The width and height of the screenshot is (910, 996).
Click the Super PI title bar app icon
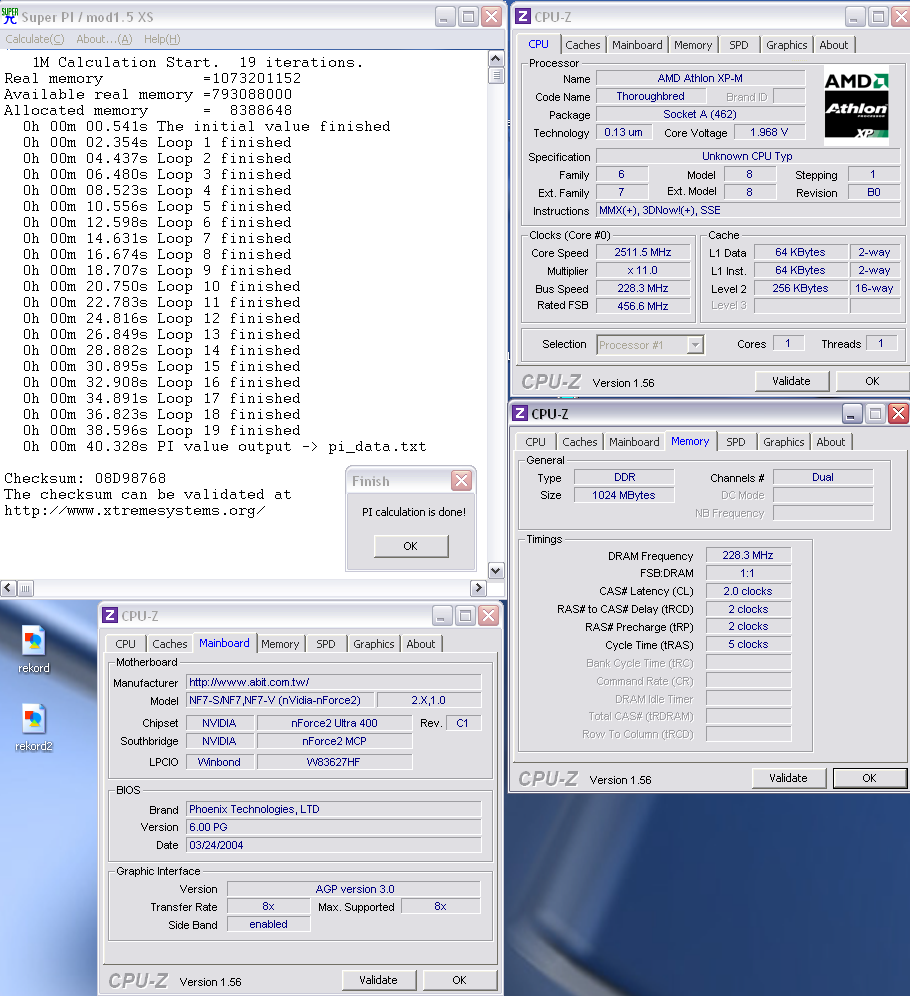click(x=10, y=16)
